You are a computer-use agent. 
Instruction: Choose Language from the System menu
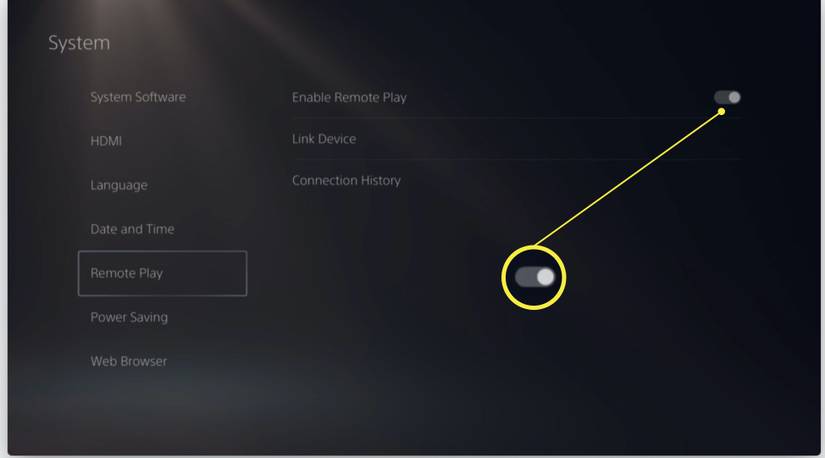119,185
